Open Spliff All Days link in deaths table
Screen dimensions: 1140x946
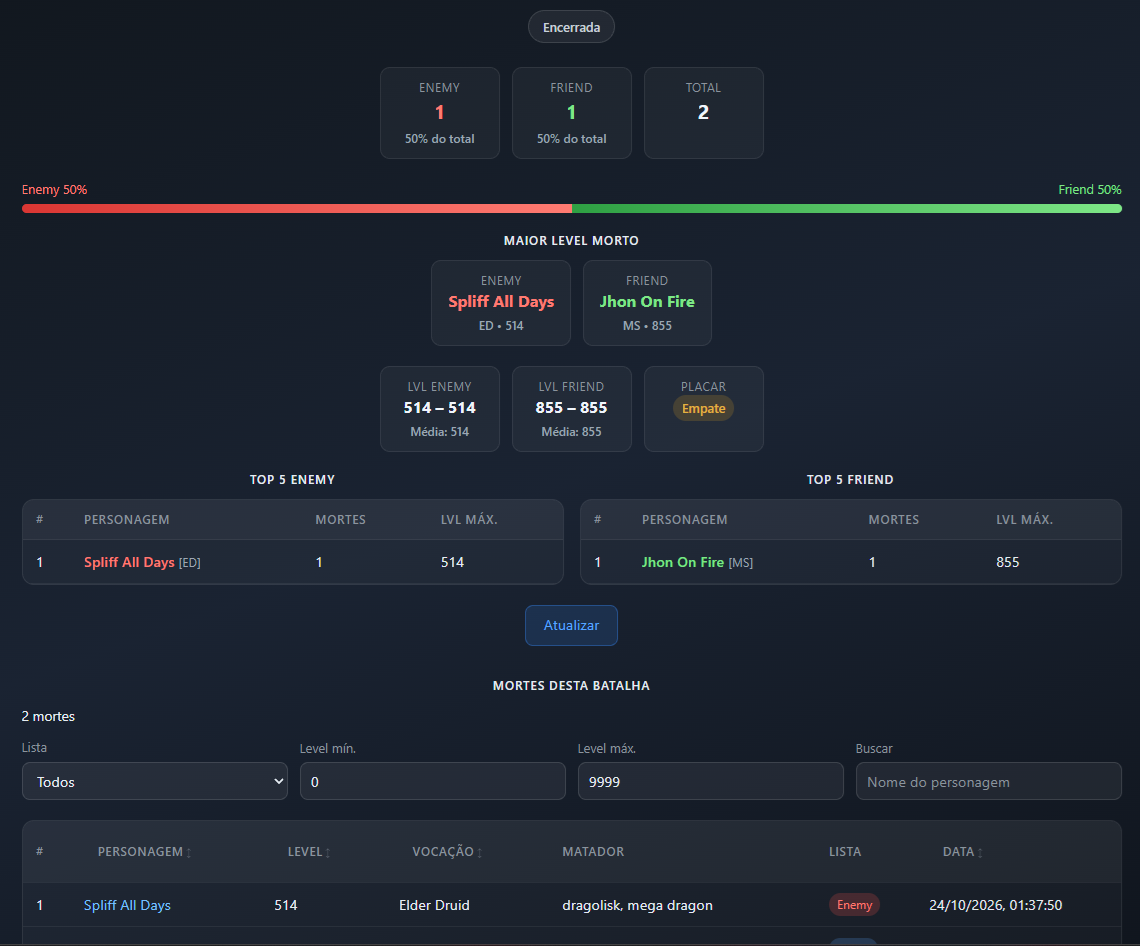pyautogui.click(x=127, y=905)
